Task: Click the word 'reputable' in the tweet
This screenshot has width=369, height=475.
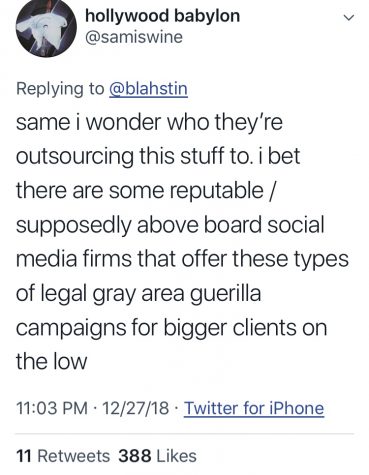Action: point(217,191)
